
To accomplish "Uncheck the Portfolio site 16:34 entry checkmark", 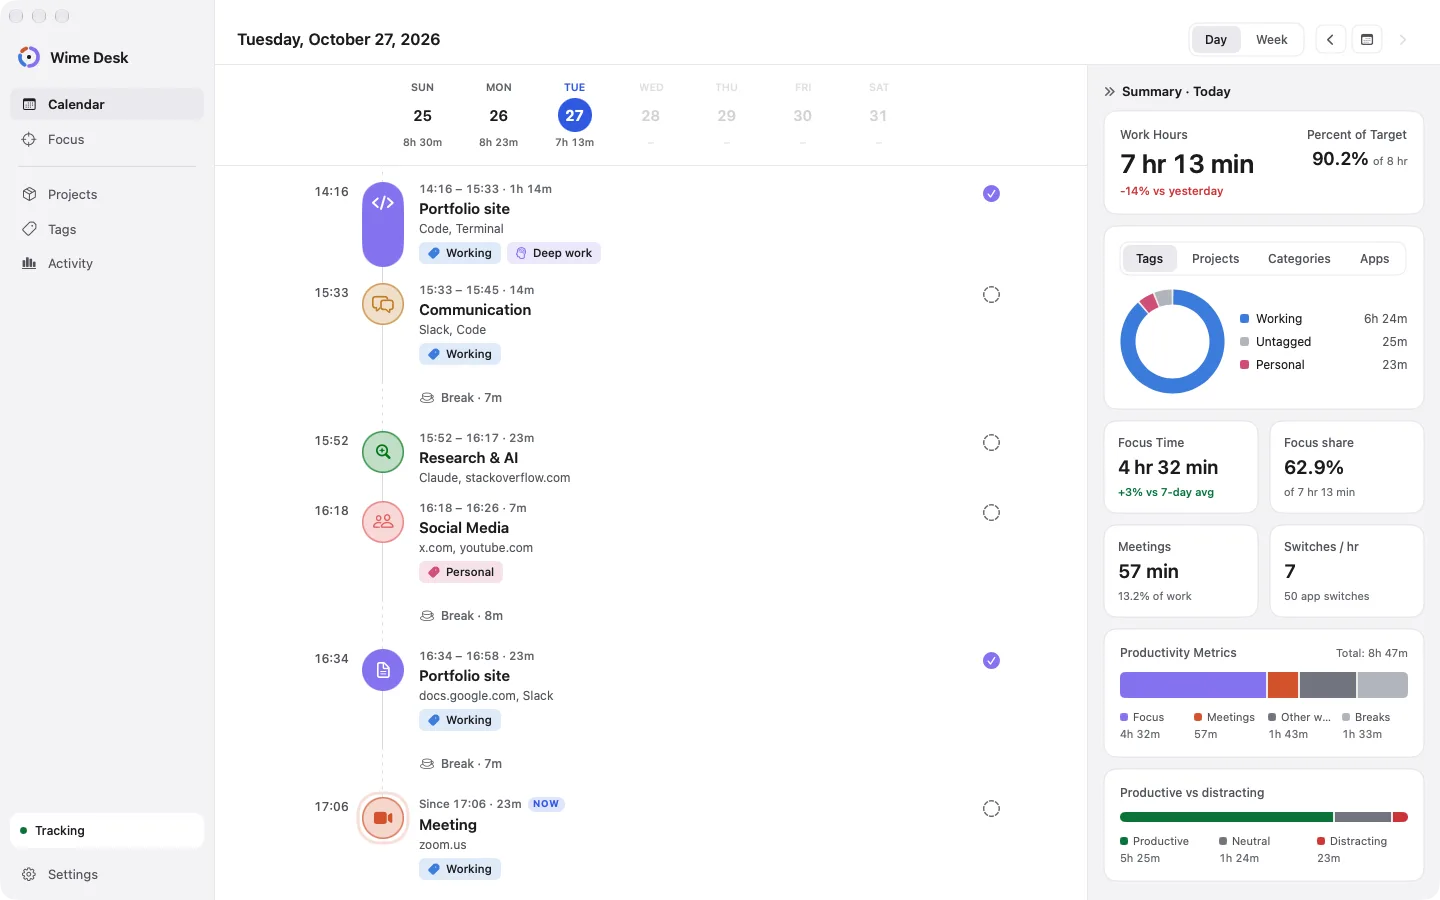I will [991, 661].
